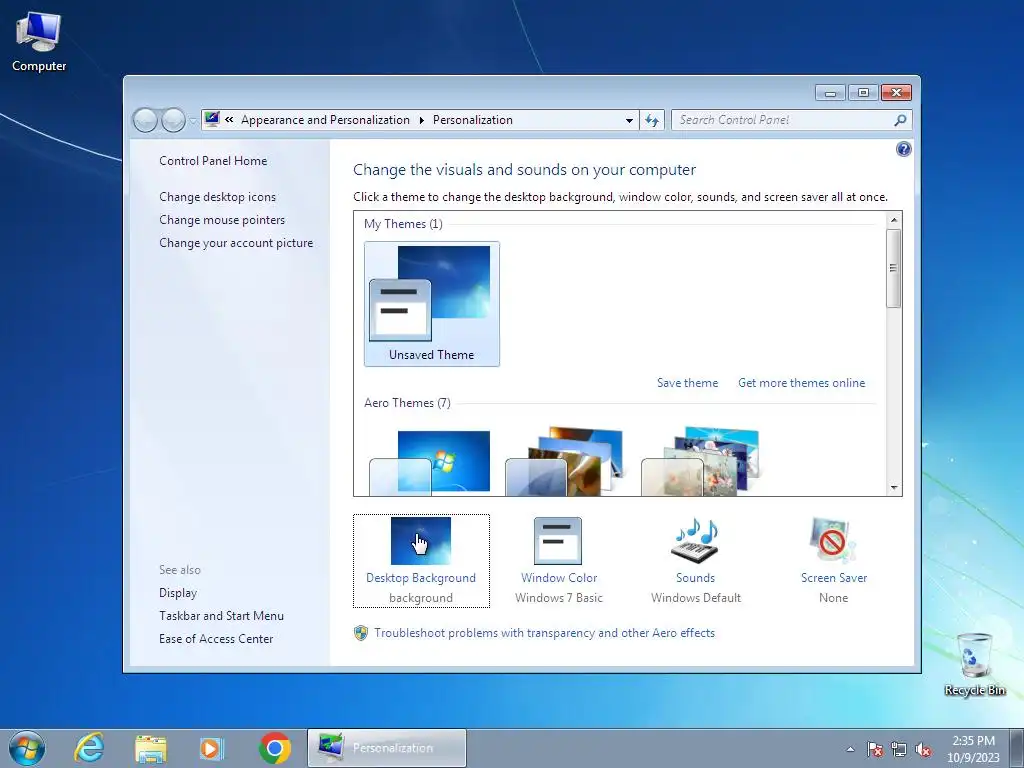Open the Windows Start button
This screenshot has height=768, width=1024.
27,748
